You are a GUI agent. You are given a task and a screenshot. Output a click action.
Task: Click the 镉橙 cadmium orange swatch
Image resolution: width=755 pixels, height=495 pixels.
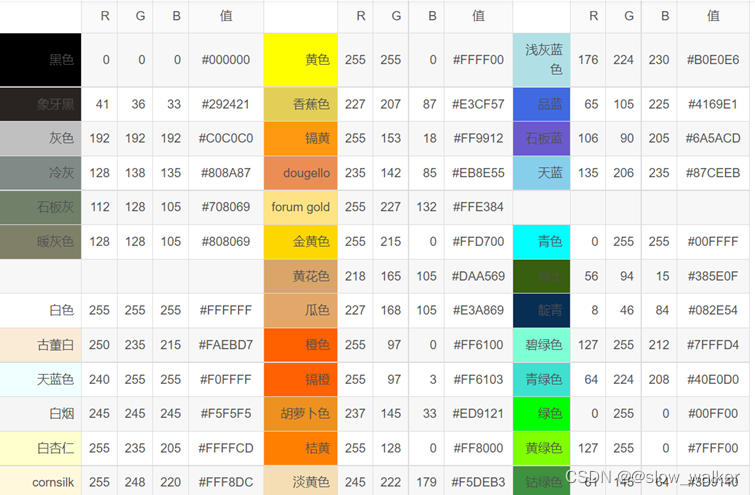(x=300, y=379)
